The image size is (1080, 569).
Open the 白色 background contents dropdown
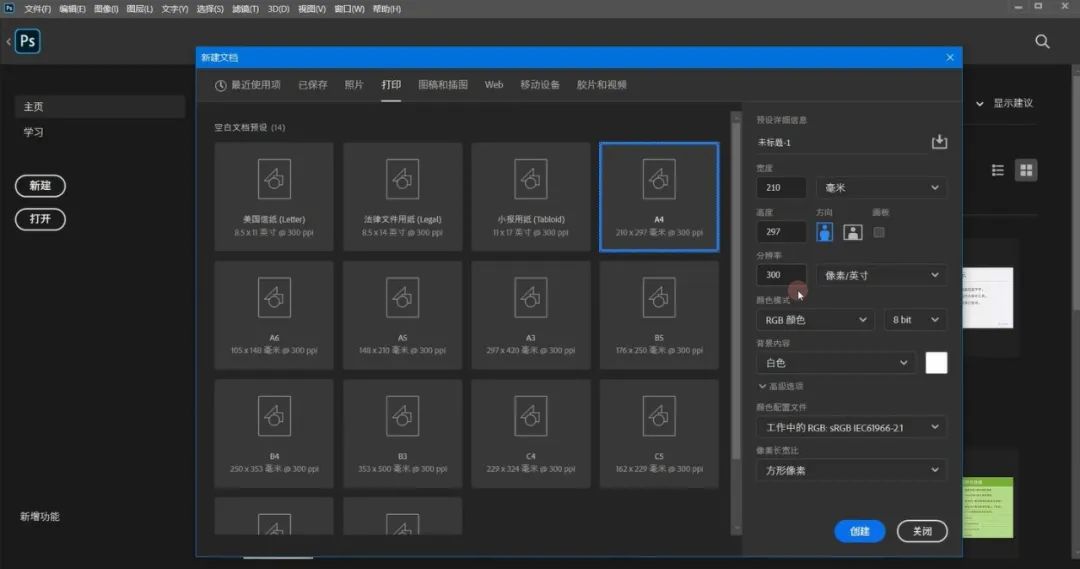point(836,363)
